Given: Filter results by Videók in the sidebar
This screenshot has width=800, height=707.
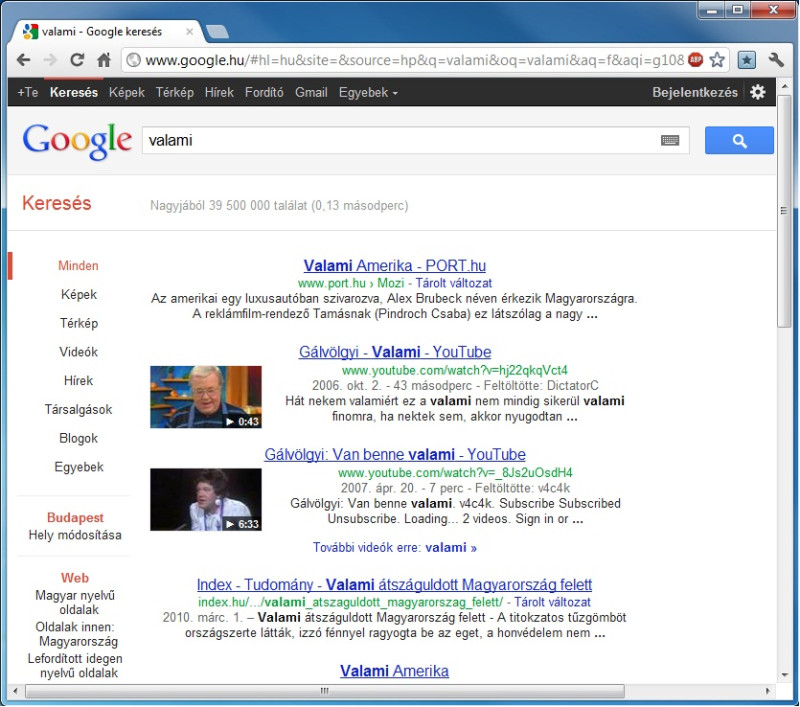Looking at the screenshot, I should pyautogui.click(x=78, y=351).
